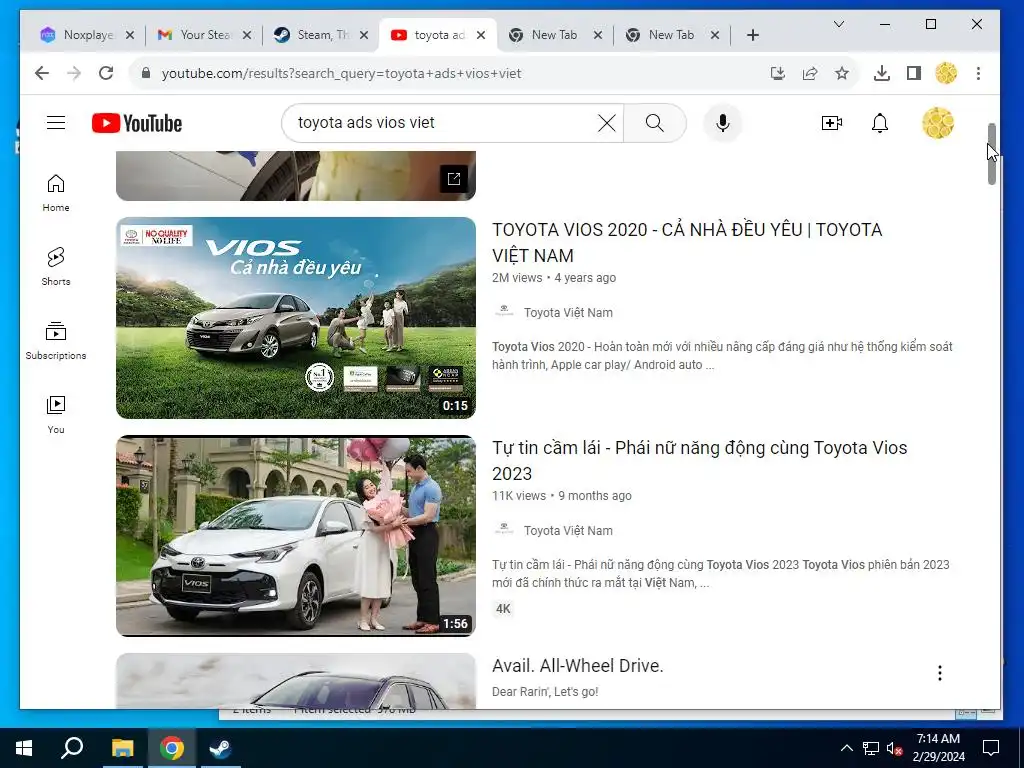1024x768 pixels.
Task: View site information padlock icon
Action: coord(146,73)
